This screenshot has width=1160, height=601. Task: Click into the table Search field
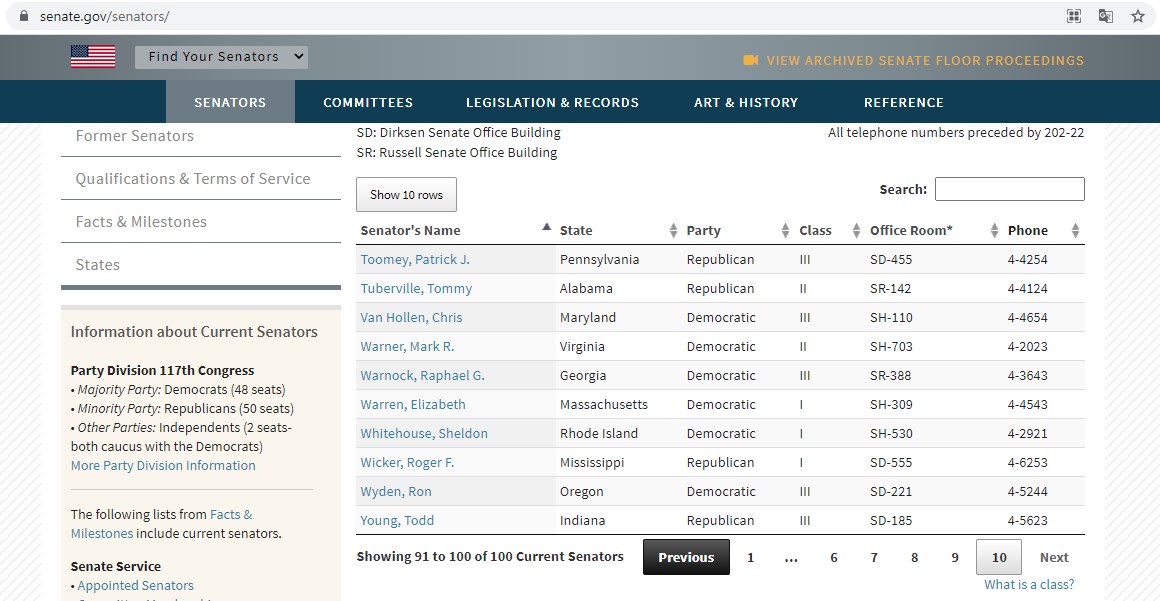[x=1009, y=189]
